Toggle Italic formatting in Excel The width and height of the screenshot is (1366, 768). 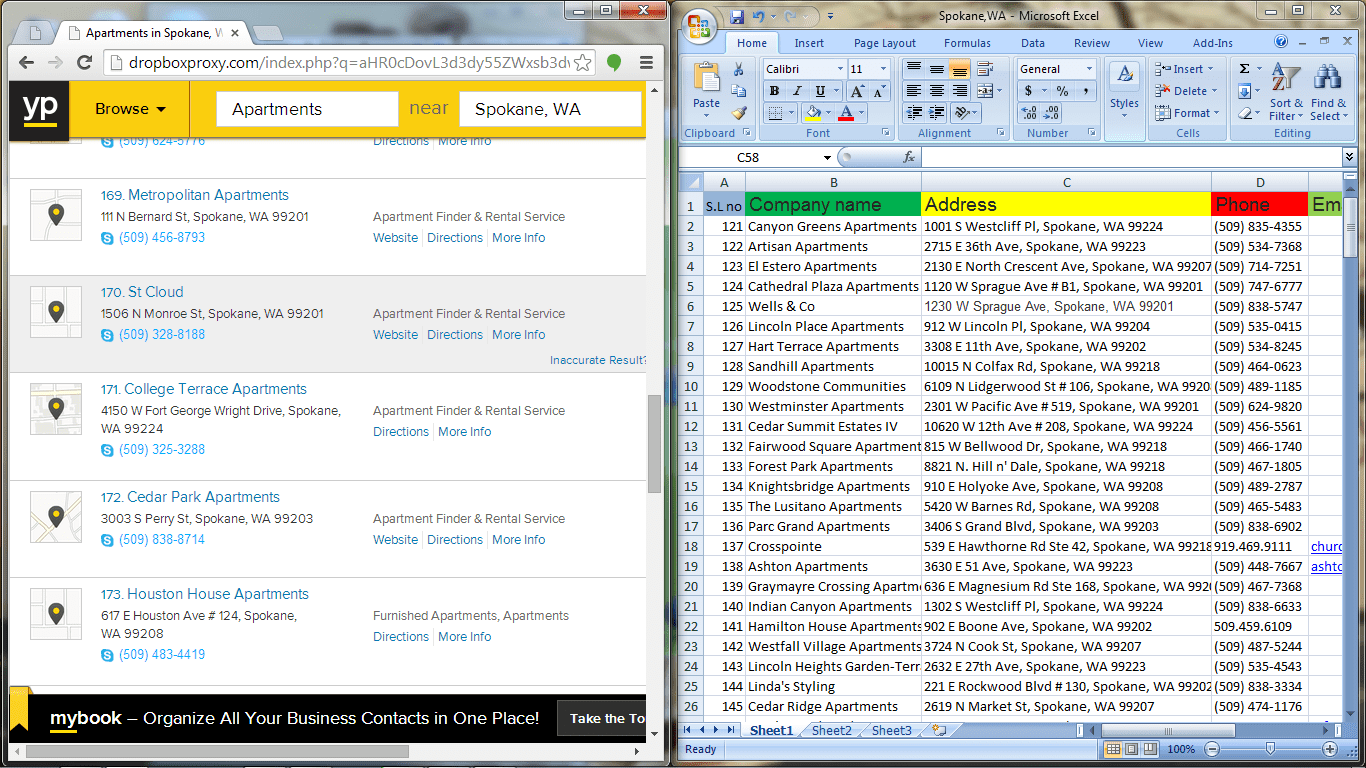pos(795,91)
